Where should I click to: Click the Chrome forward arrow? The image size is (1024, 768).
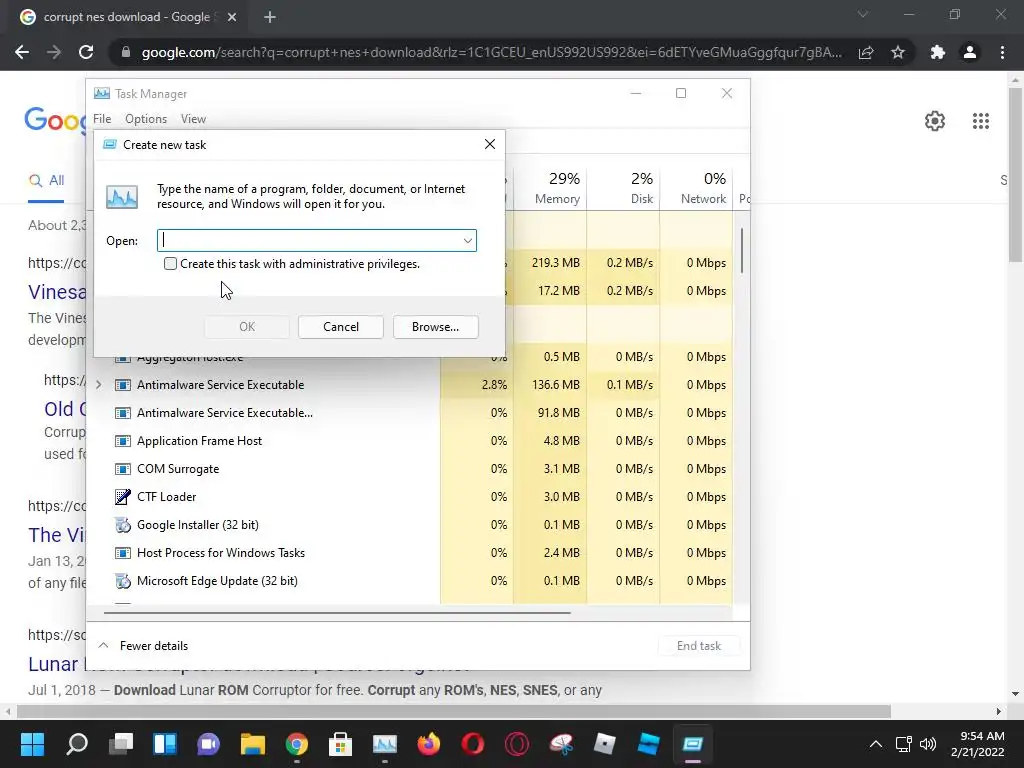(54, 52)
